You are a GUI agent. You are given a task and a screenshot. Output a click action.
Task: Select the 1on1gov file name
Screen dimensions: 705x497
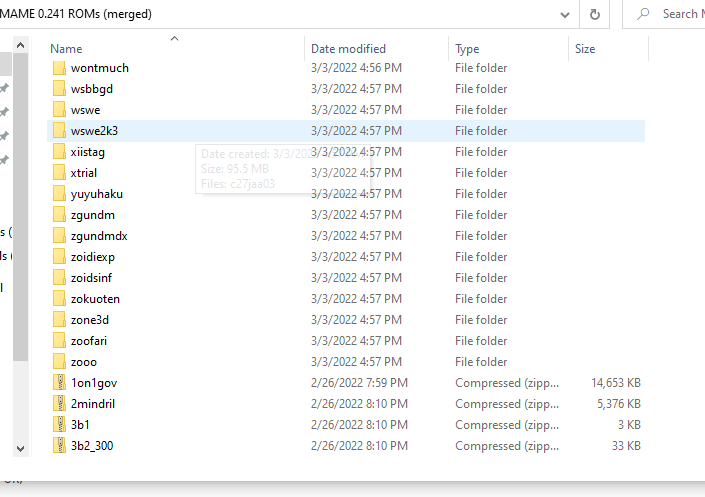[94, 383]
